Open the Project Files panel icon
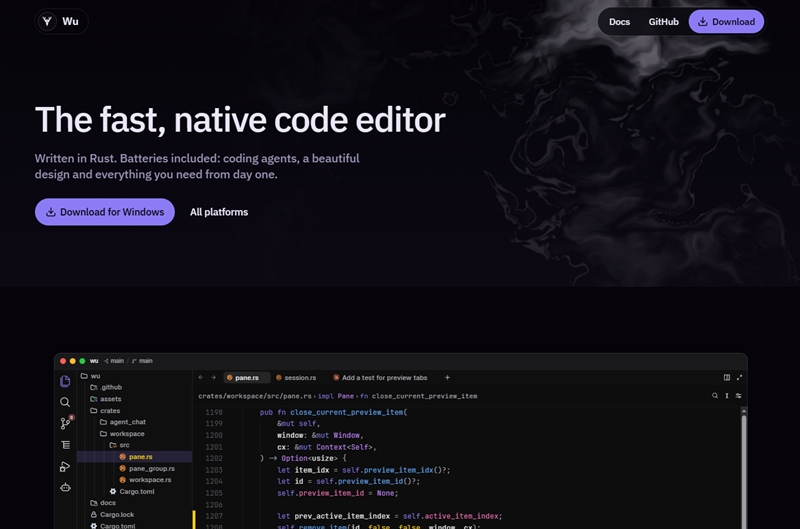800x529 pixels. 65,381
